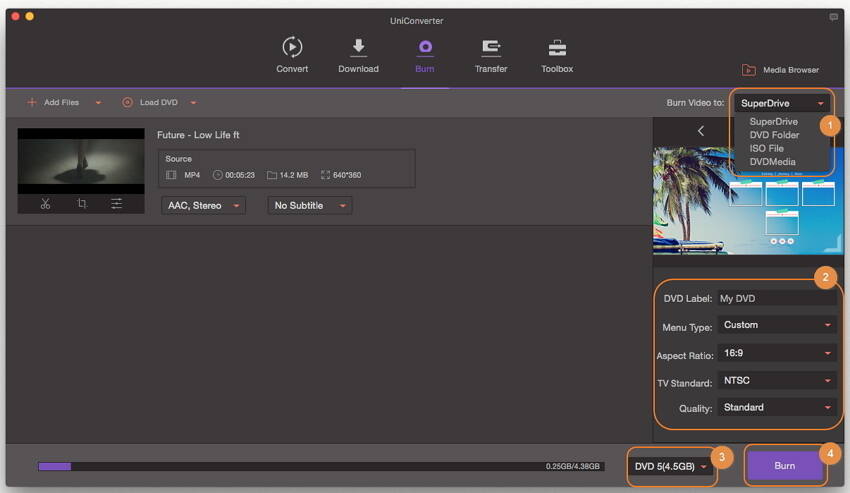Click the resolution frame icon
This screenshot has width=850, height=493.
point(325,175)
